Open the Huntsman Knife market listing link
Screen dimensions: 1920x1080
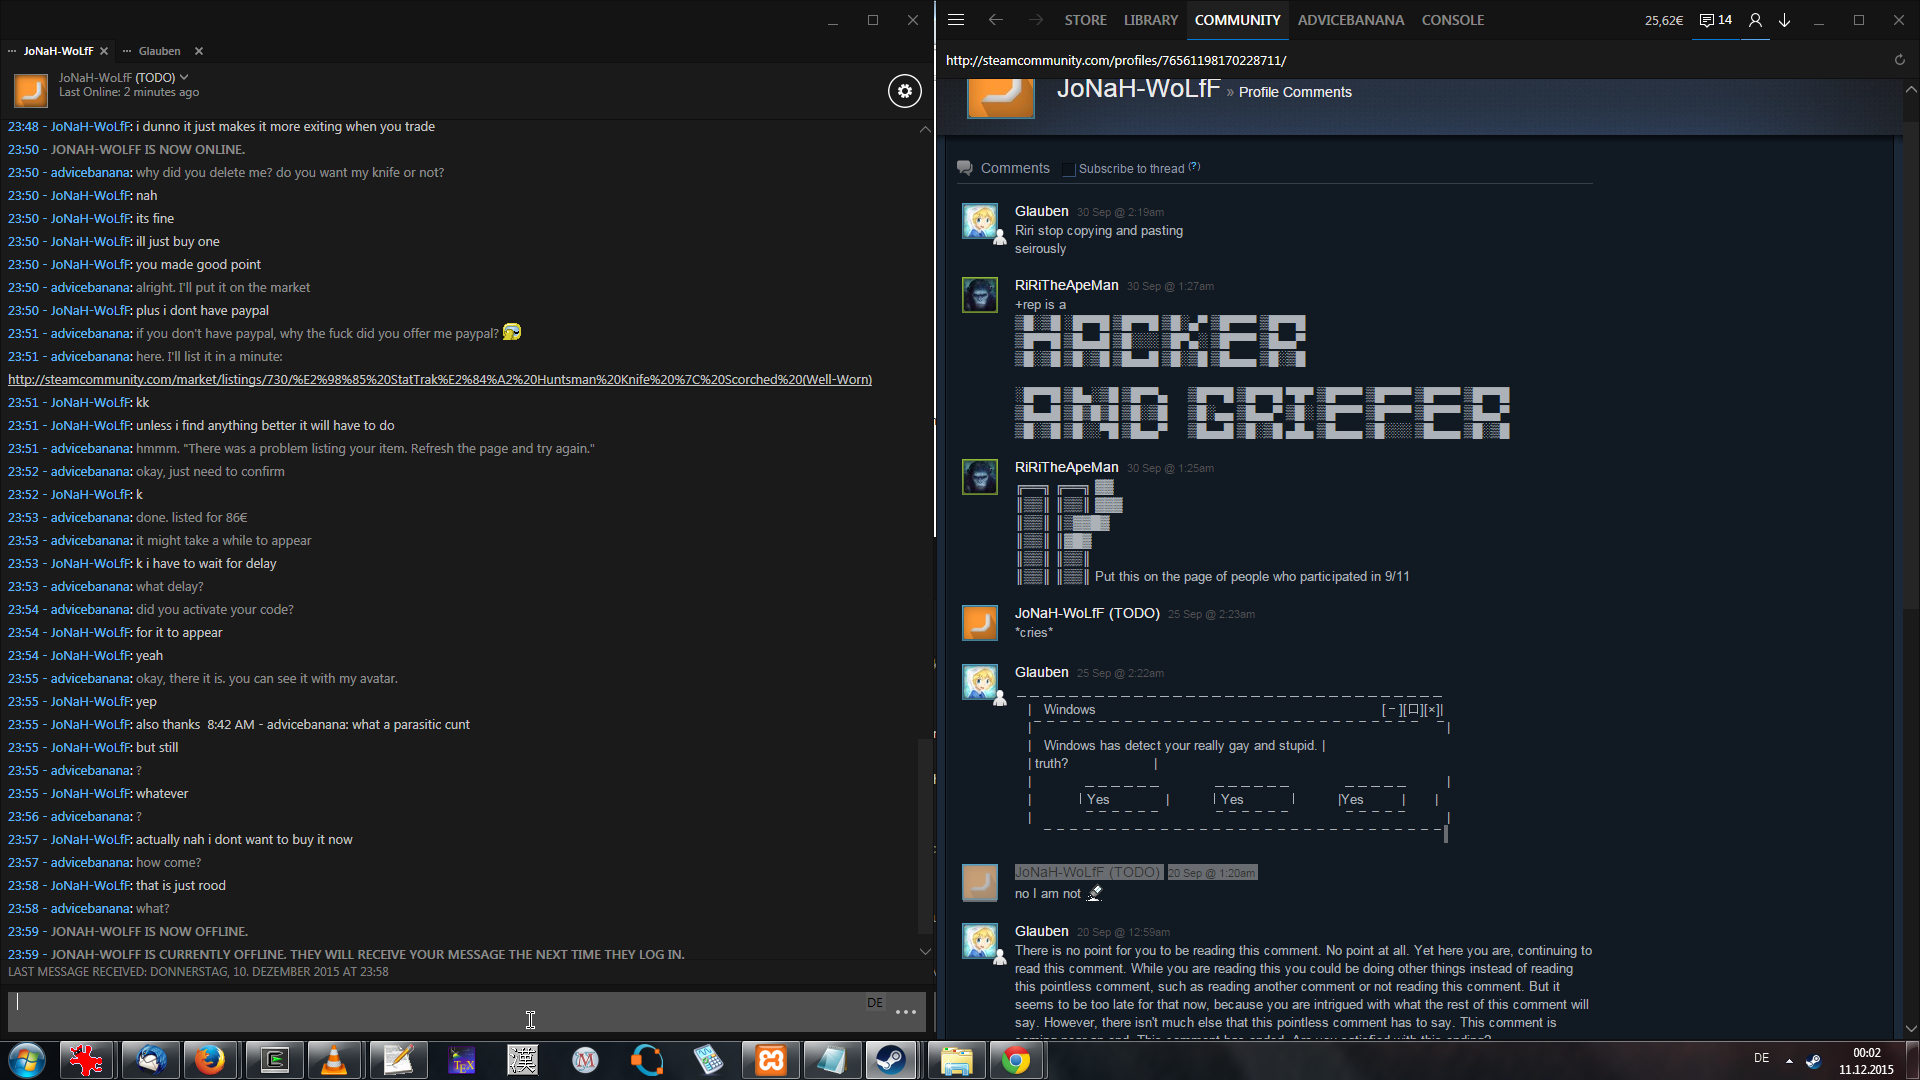440,380
